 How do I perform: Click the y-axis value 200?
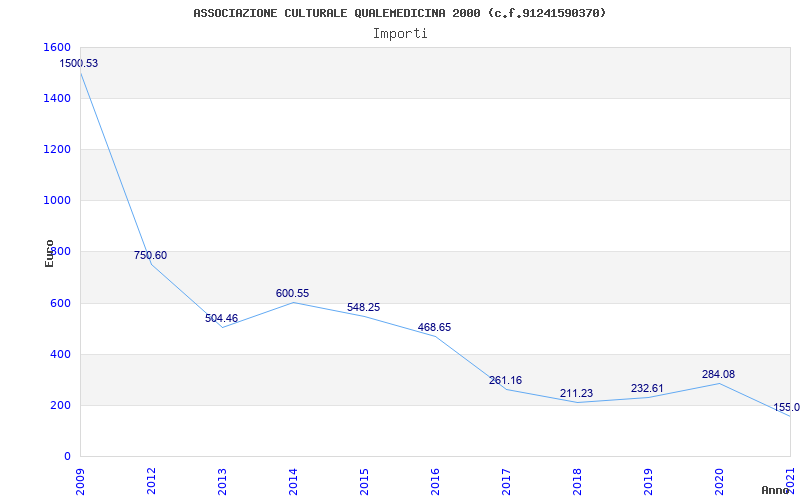coord(61,406)
